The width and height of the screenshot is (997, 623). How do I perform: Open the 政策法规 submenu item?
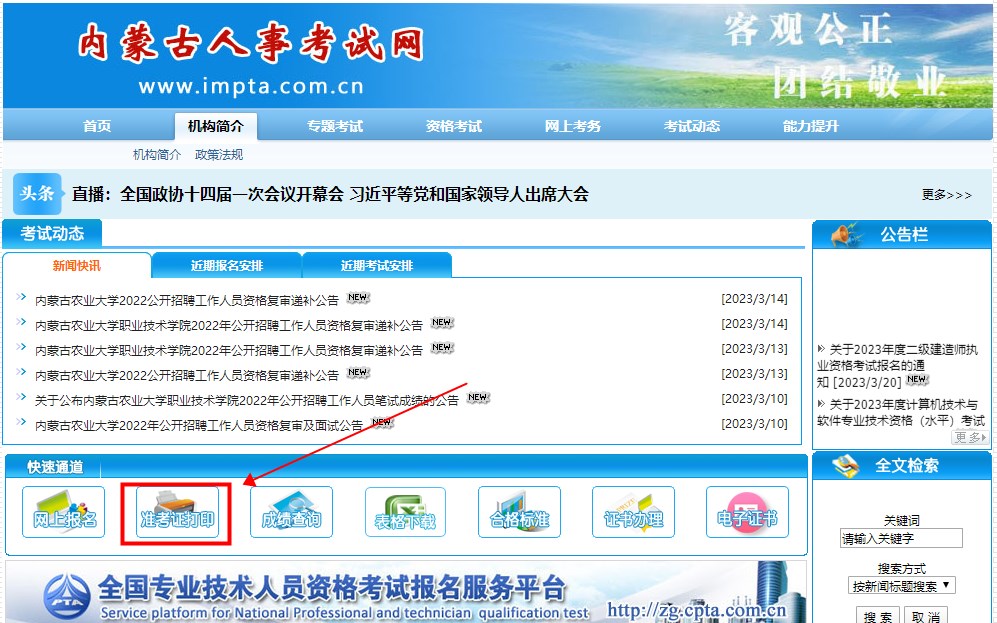coord(220,156)
